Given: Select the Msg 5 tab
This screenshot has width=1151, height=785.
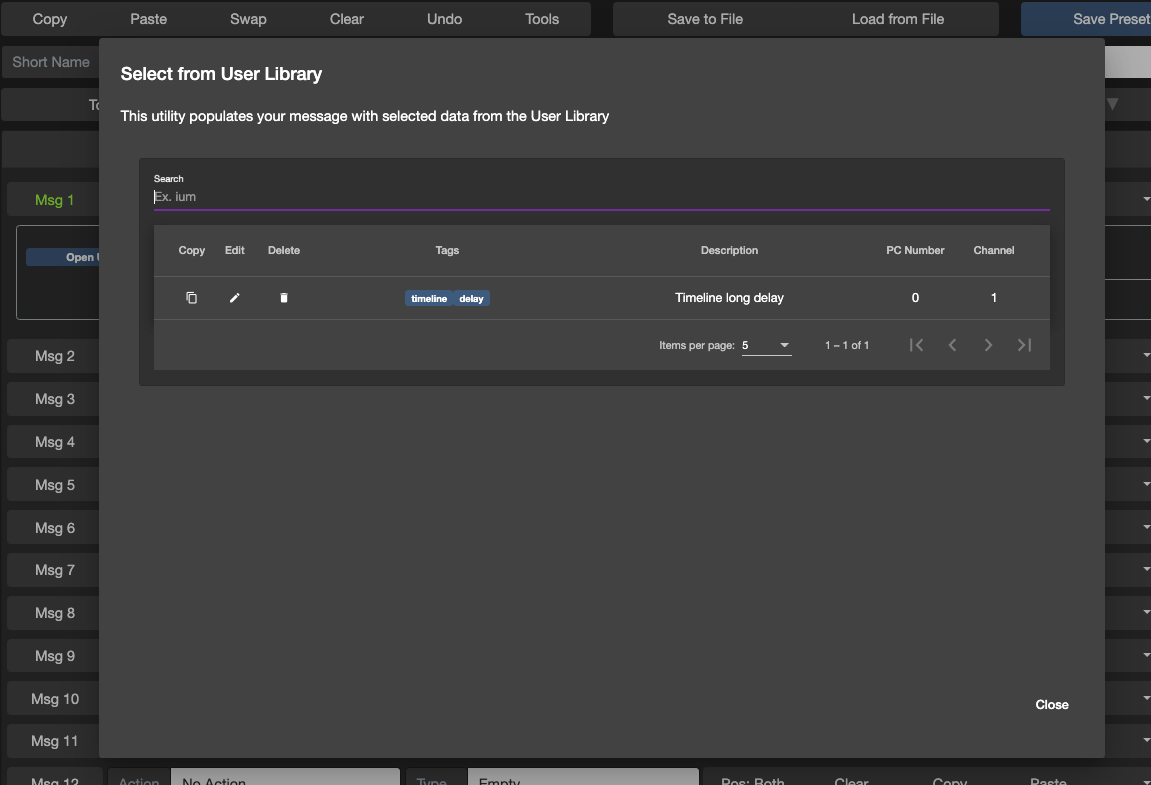Looking at the screenshot, I should click(x=55, y=485).
